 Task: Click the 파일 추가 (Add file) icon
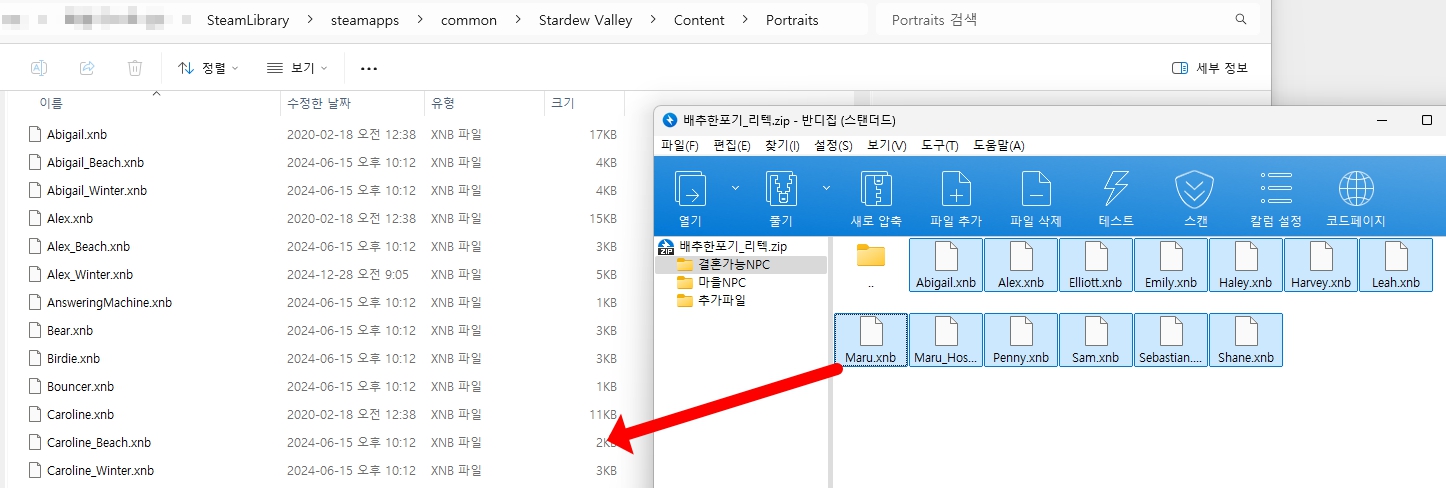pos(955,189)
